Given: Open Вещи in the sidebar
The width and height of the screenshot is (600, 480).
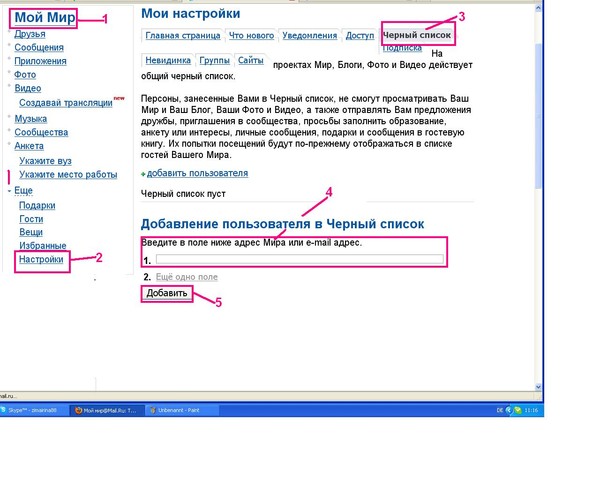Looking at the screenshot, I should pyautogui.click(x=31, y=232).
